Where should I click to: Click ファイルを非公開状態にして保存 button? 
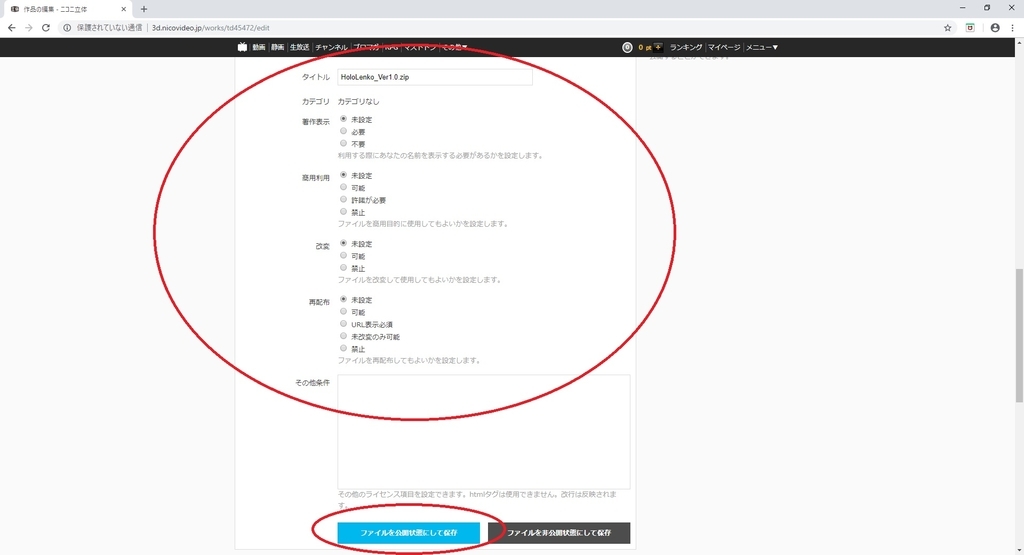tap(559, 533)
